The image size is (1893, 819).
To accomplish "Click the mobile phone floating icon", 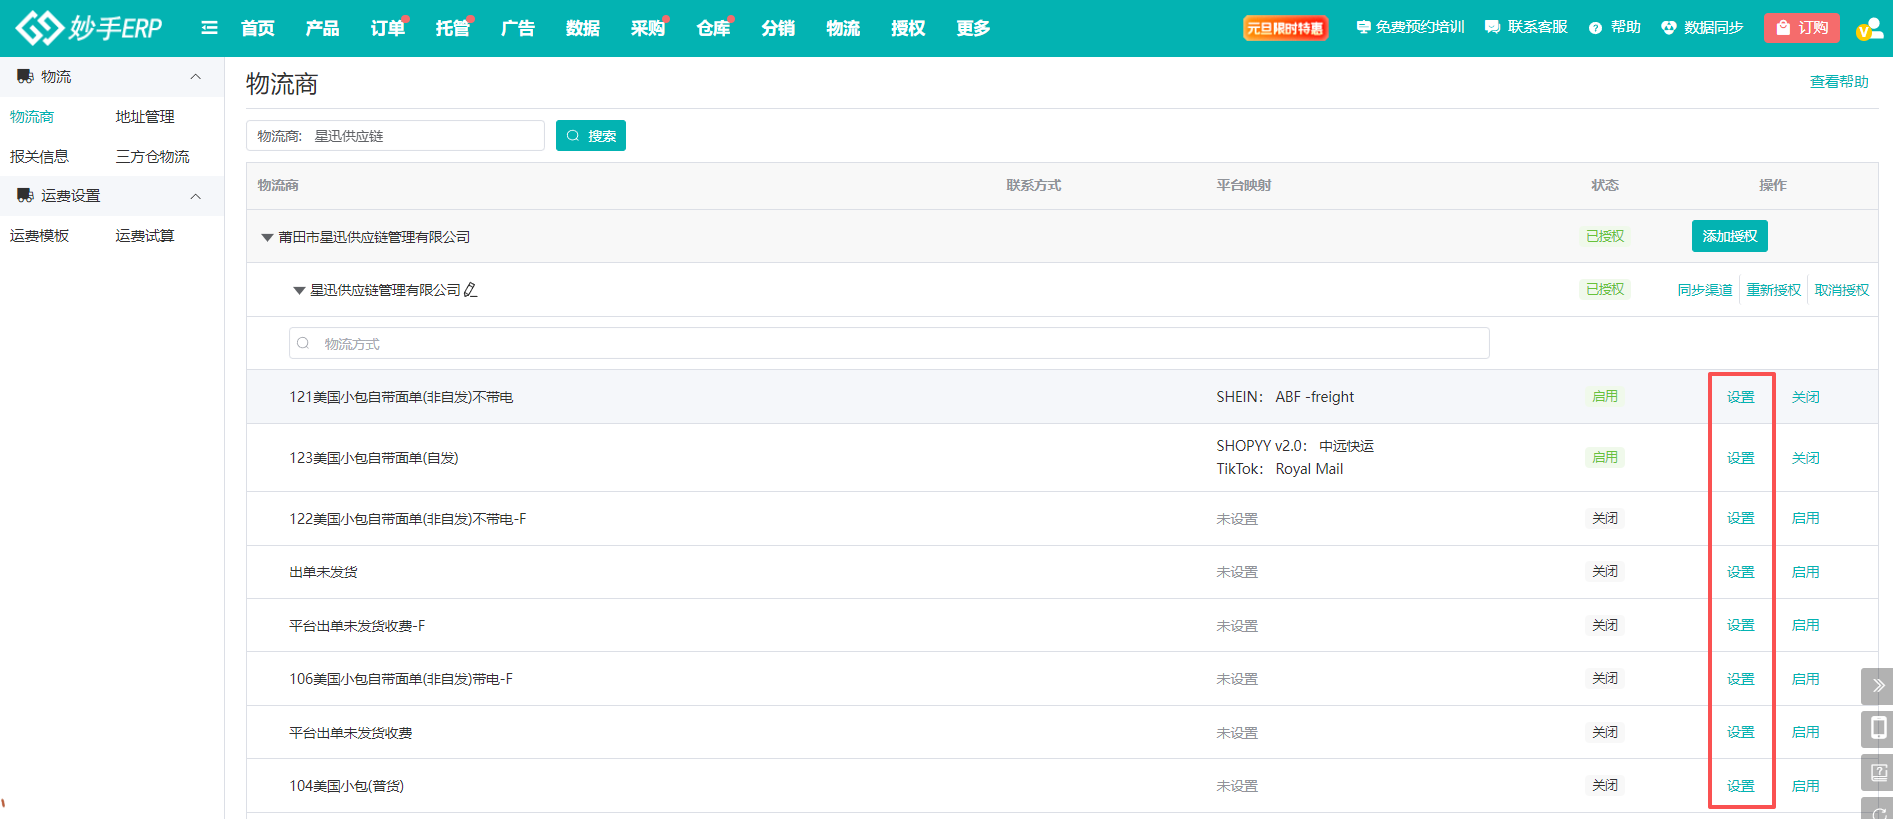I will tap(1878, 728).
